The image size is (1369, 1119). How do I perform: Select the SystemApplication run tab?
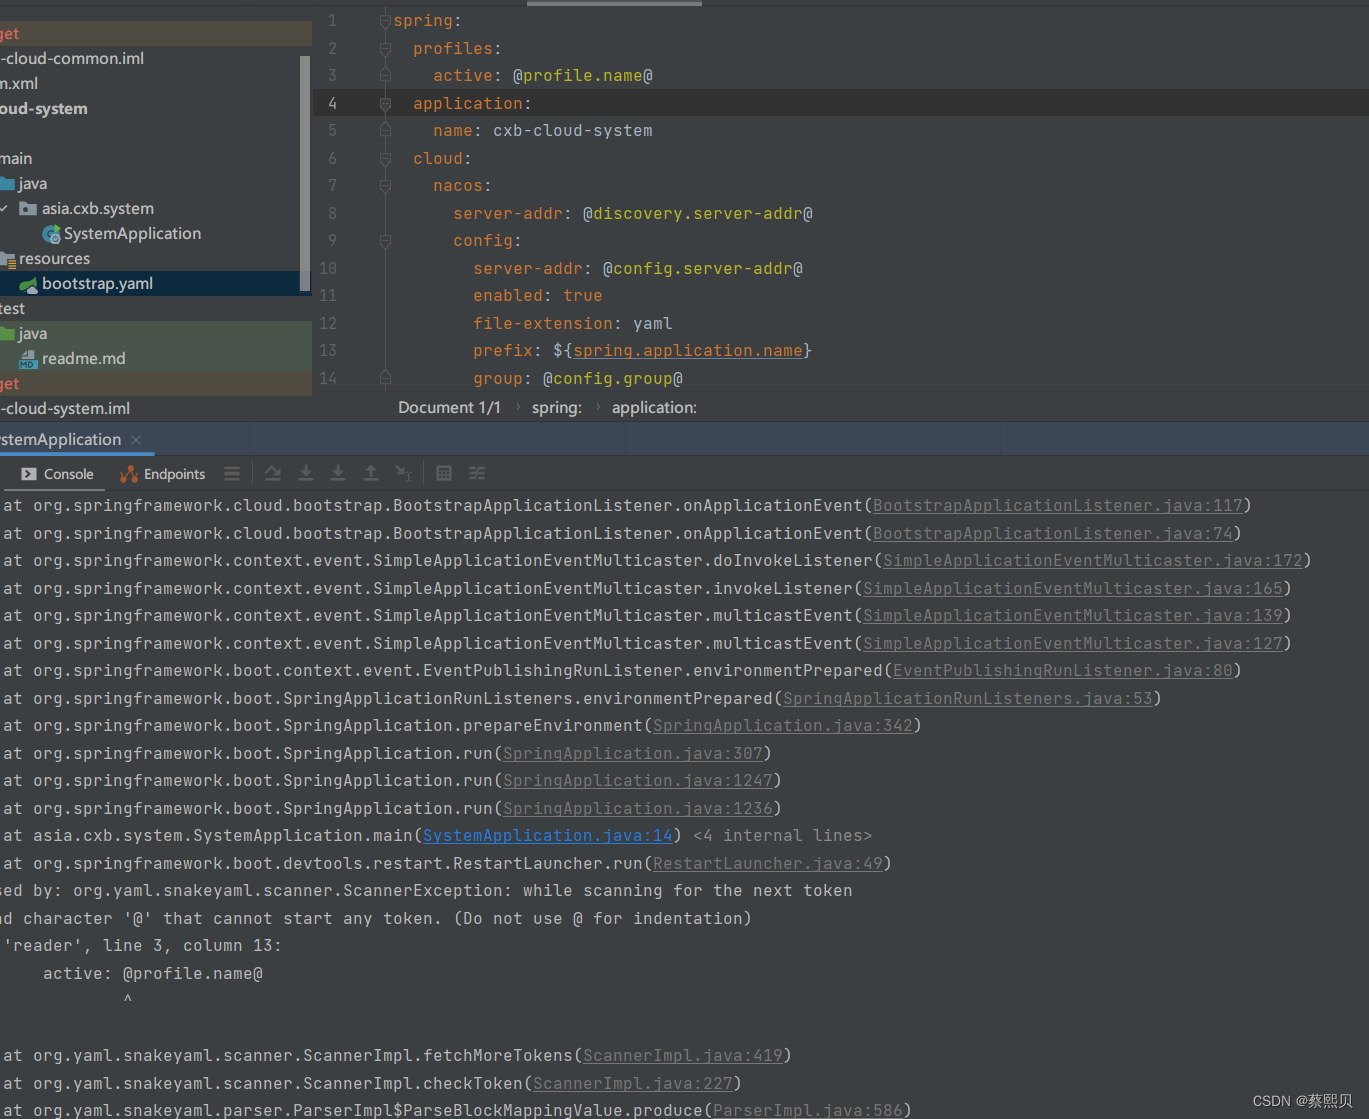60,440
